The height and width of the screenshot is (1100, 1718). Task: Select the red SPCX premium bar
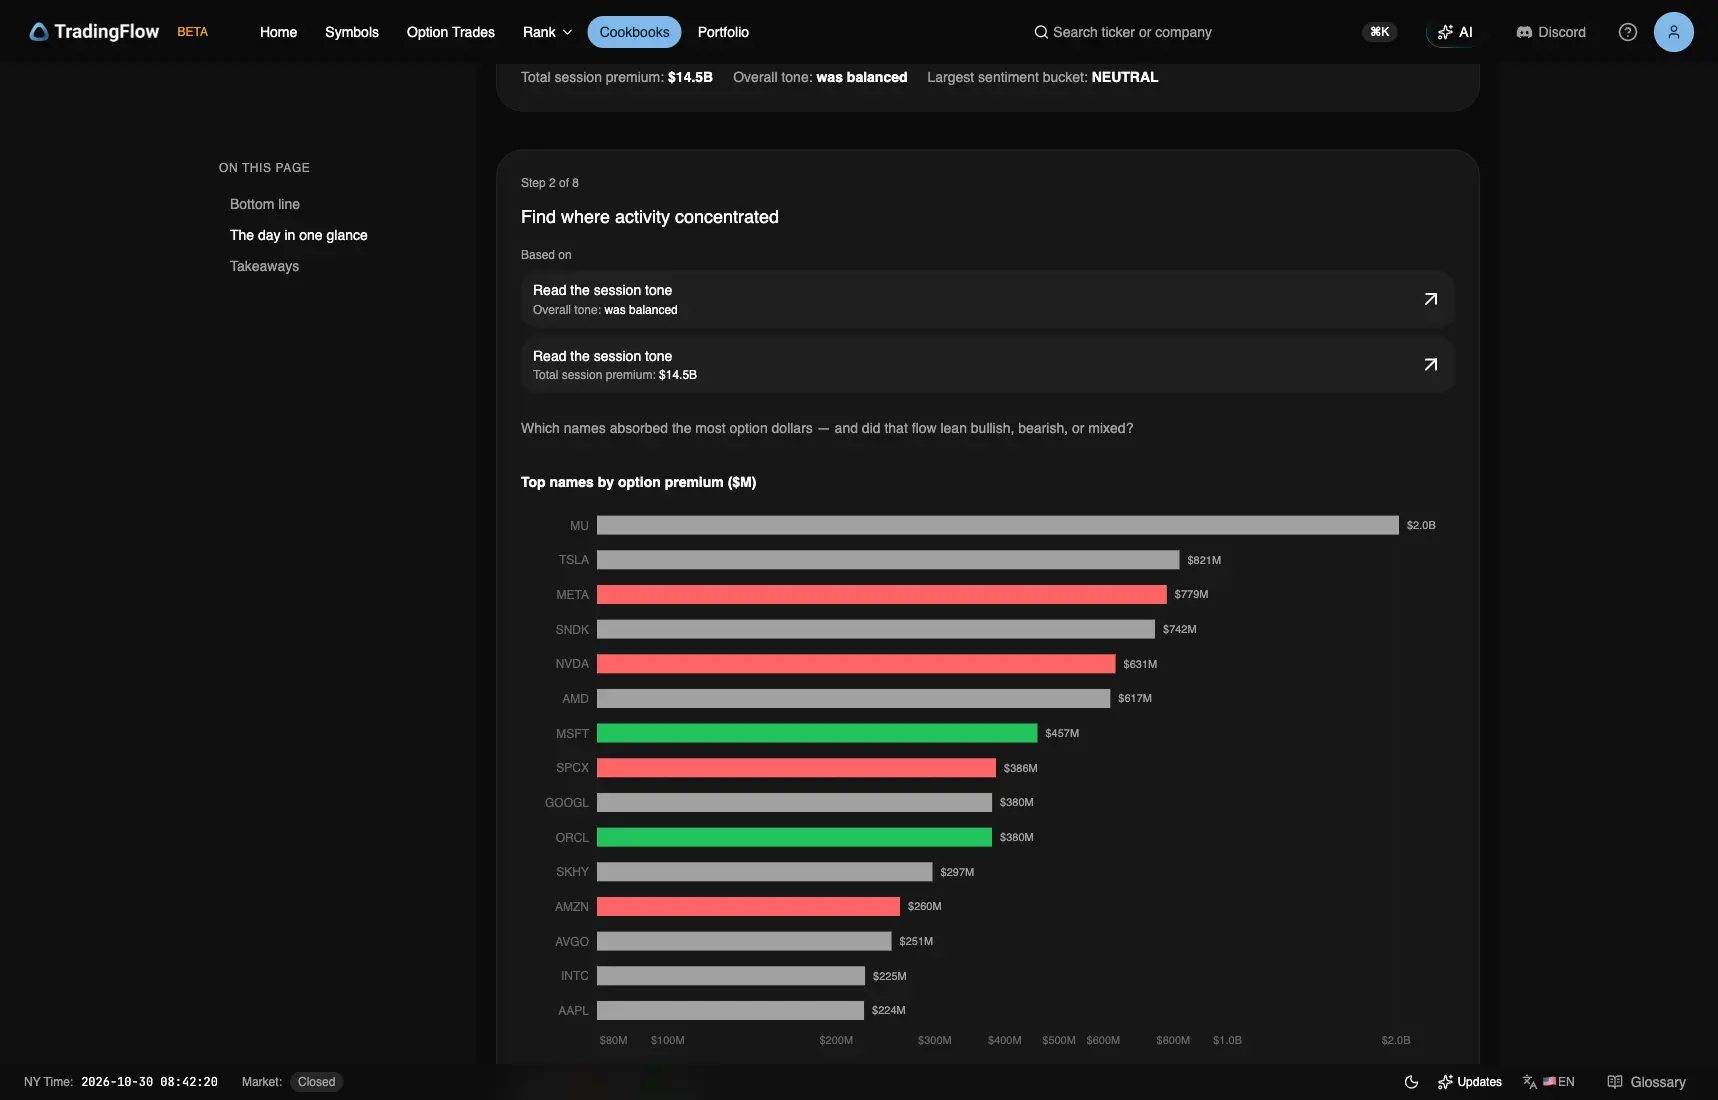[796, 768]
